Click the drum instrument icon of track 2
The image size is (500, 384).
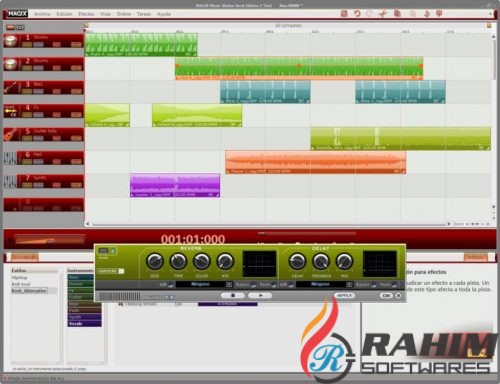click(x=11, y=64)
